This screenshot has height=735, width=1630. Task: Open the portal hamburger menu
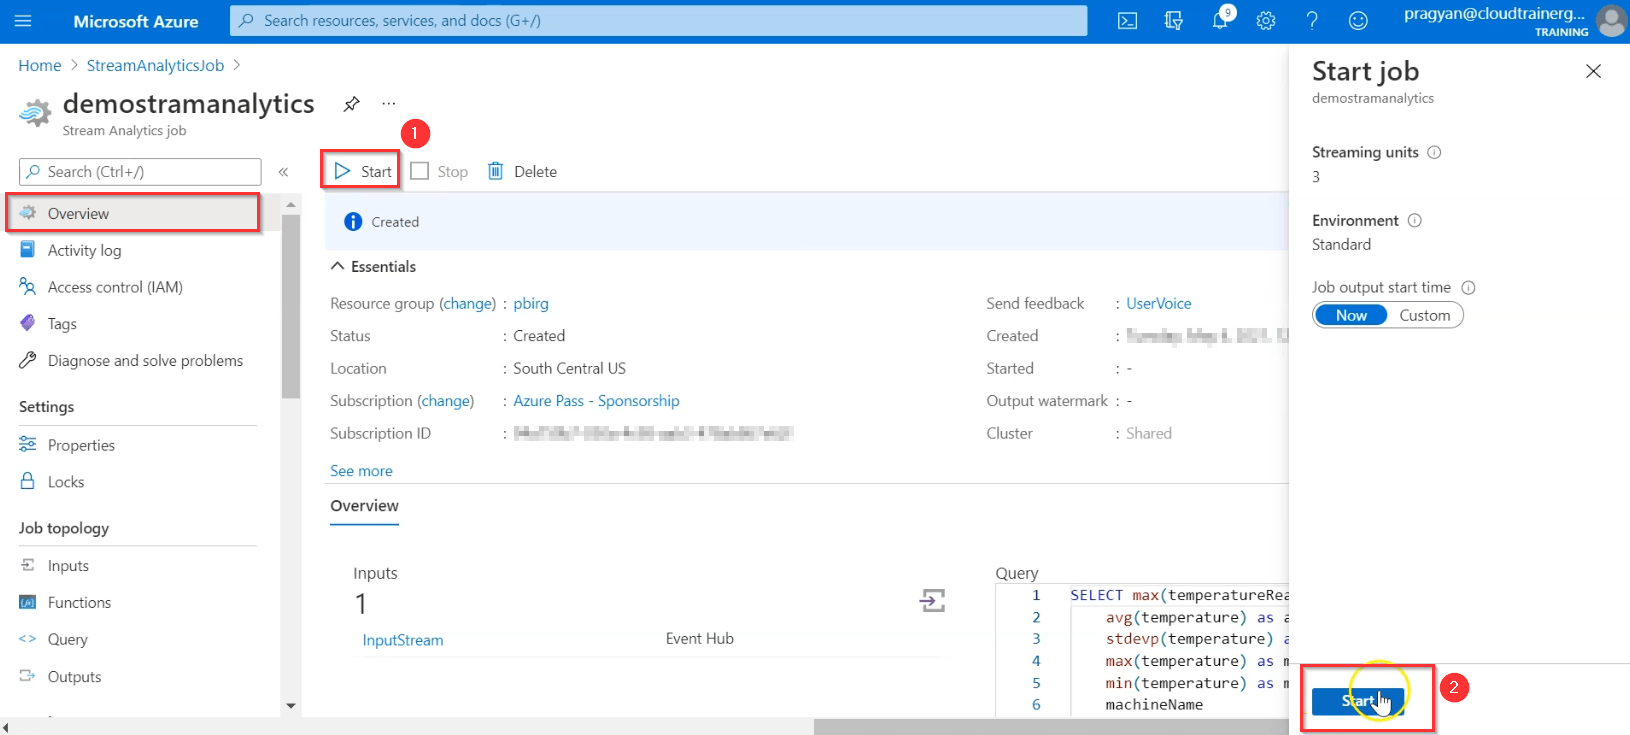click(x=24, y=21)
